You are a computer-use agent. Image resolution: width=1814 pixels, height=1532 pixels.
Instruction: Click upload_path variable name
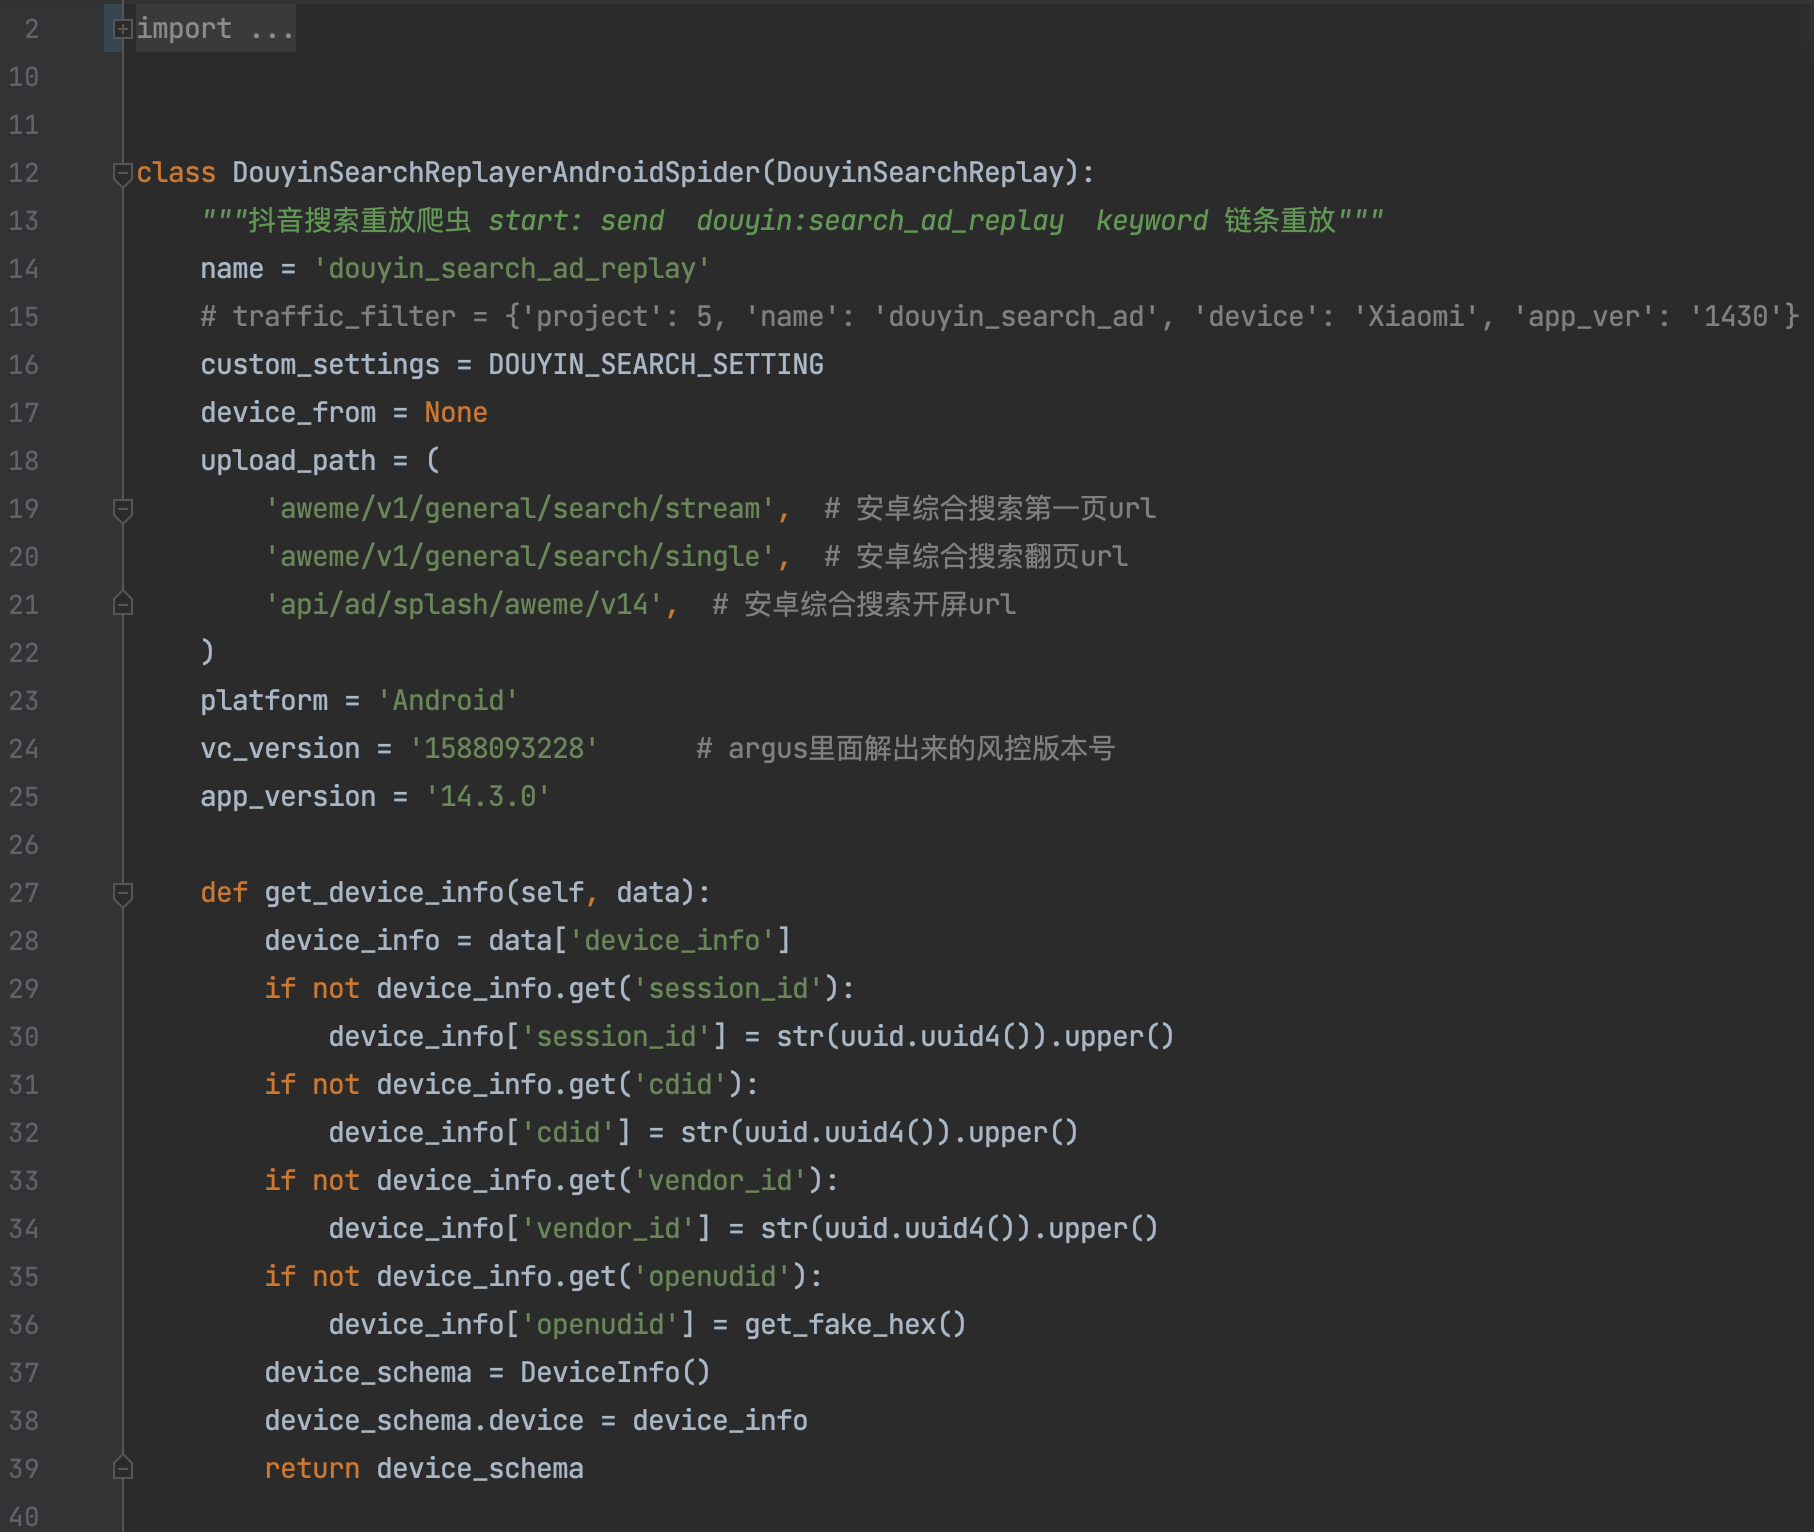click(288, 461)
